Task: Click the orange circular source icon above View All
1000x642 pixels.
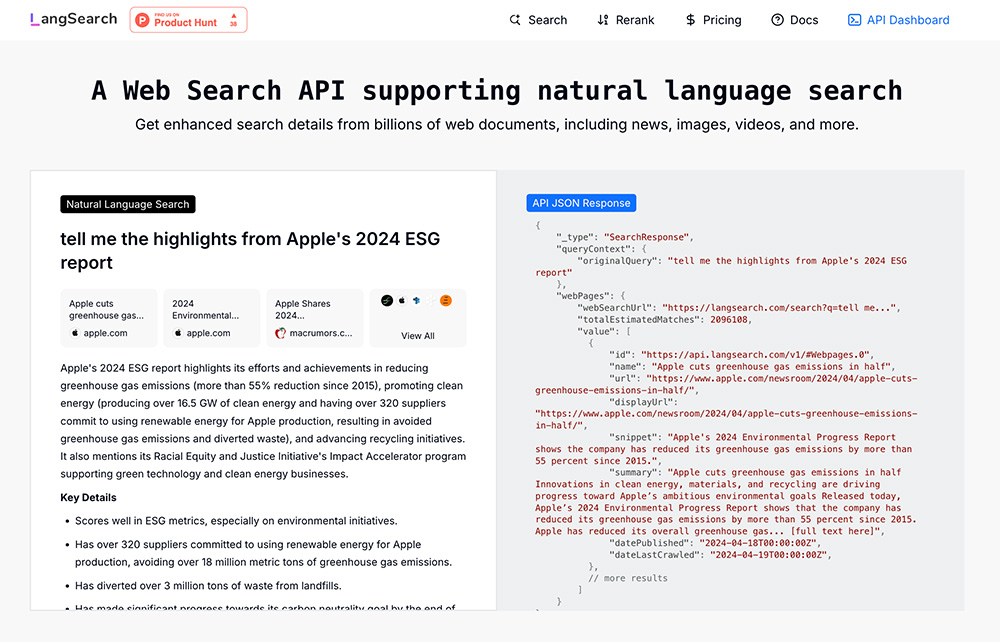Action: [x=446, y=300]
